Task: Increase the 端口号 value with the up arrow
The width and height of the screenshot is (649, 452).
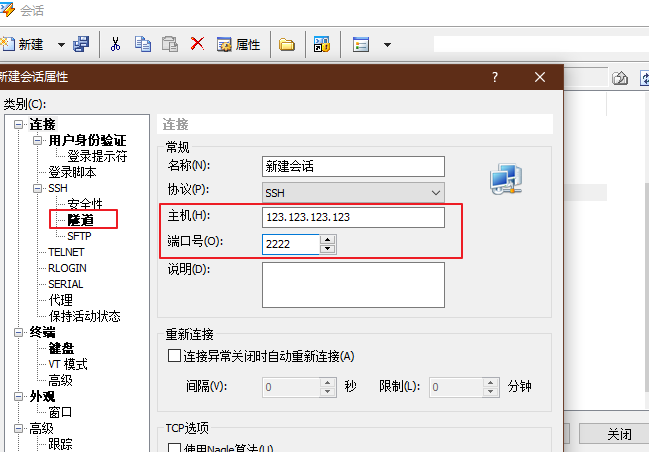Action: point(329,238)
